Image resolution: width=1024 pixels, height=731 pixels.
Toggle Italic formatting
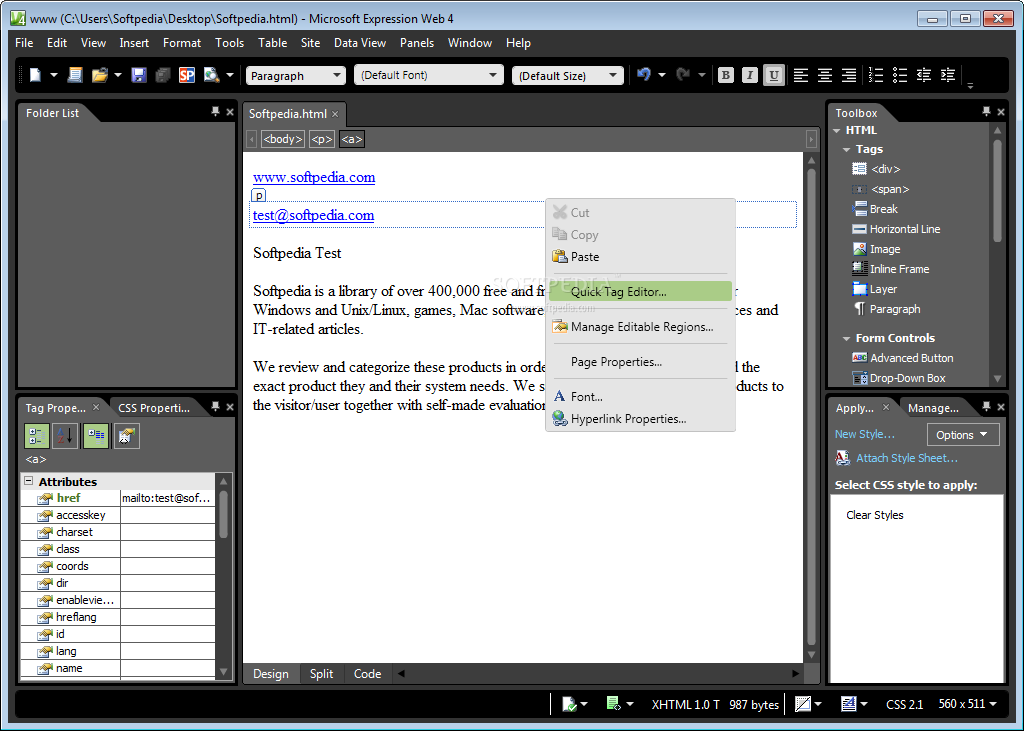(750, 75)
